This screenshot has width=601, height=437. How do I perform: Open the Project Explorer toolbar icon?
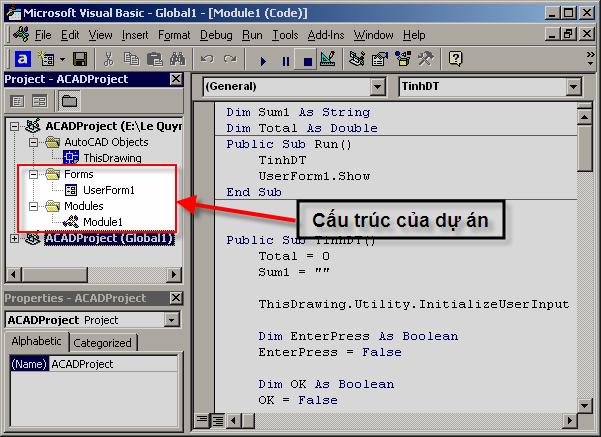[x=357, y=59]
